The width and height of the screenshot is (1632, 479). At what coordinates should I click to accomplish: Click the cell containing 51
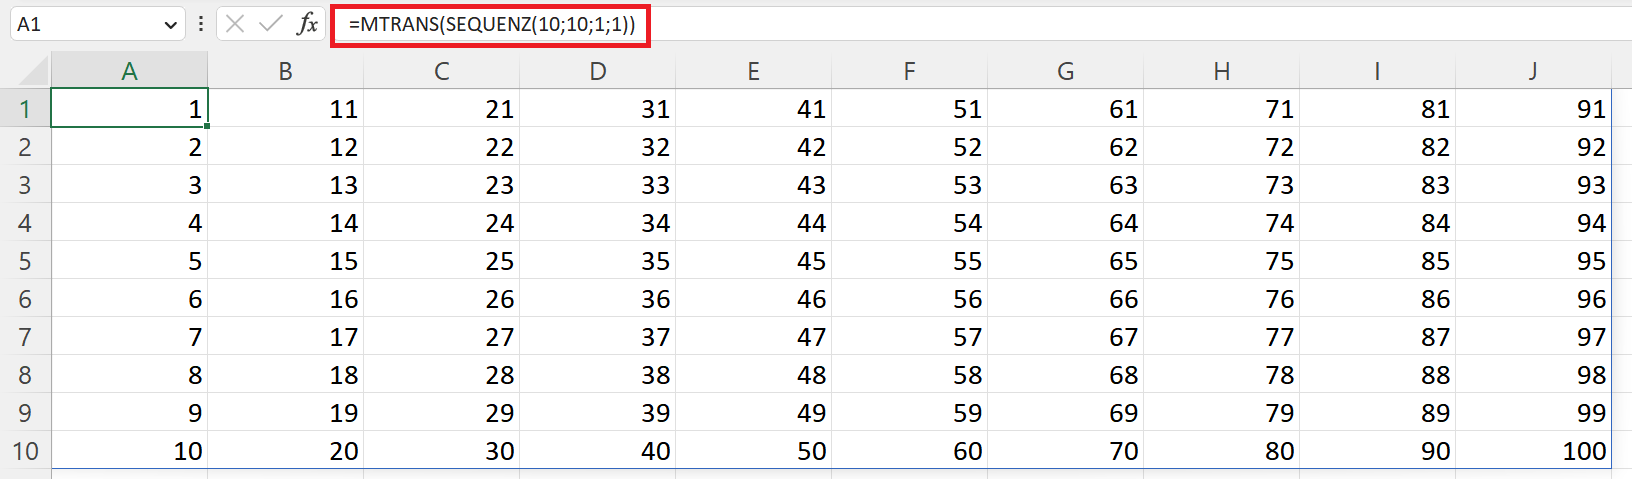pos(909,108)
